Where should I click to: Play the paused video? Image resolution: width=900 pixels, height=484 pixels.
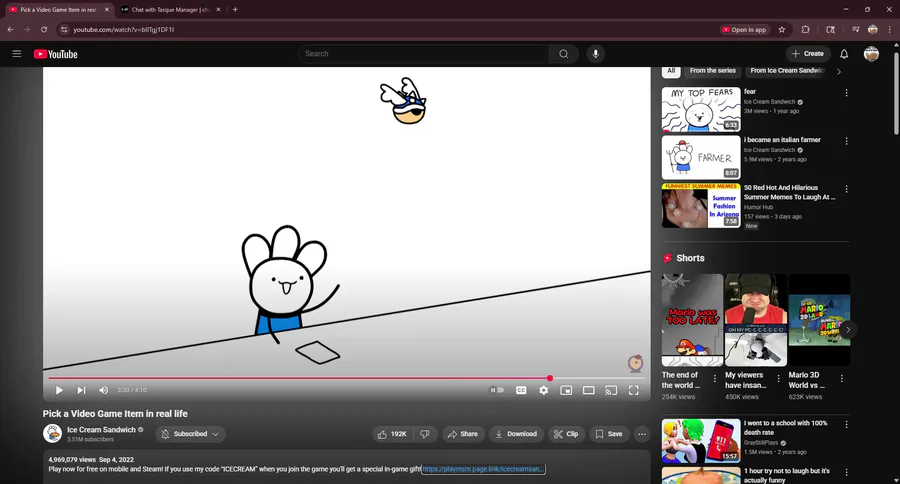pos(59,390)
